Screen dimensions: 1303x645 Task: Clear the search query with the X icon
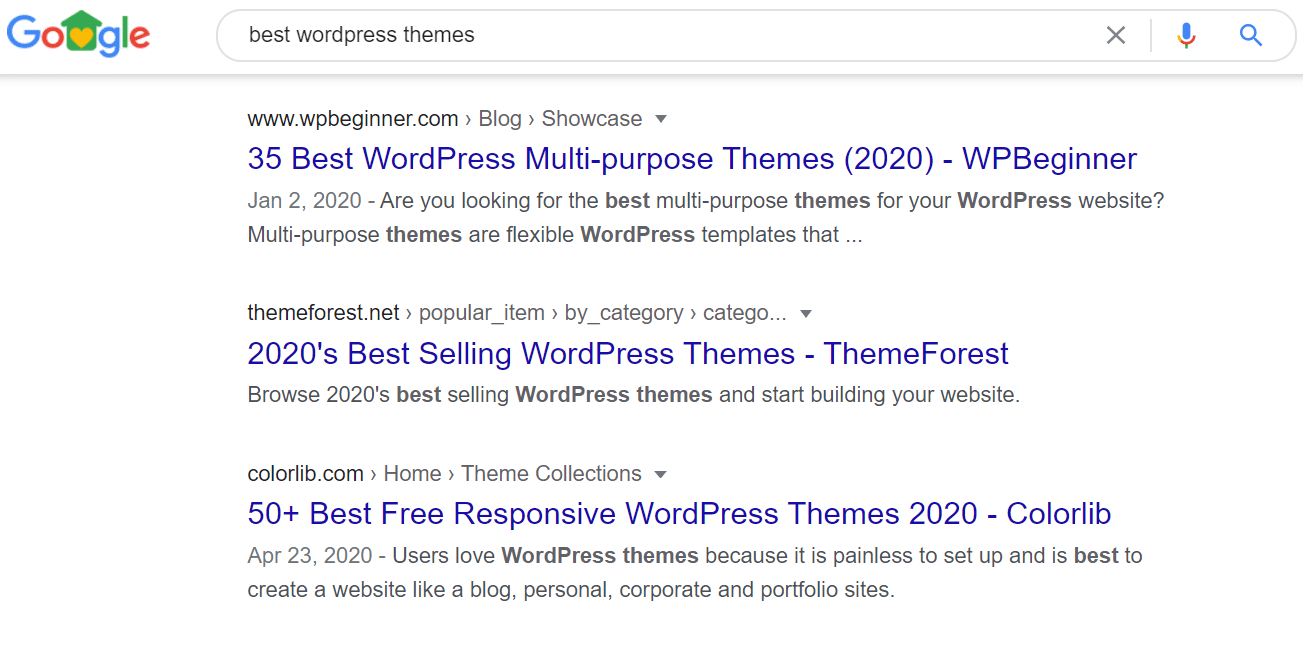coord(1115,35)
